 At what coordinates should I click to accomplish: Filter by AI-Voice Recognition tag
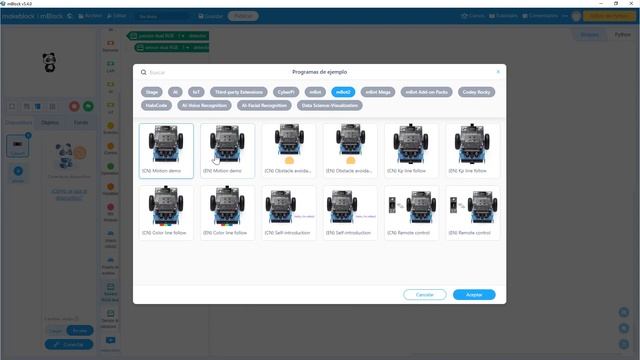coord(204,106)
